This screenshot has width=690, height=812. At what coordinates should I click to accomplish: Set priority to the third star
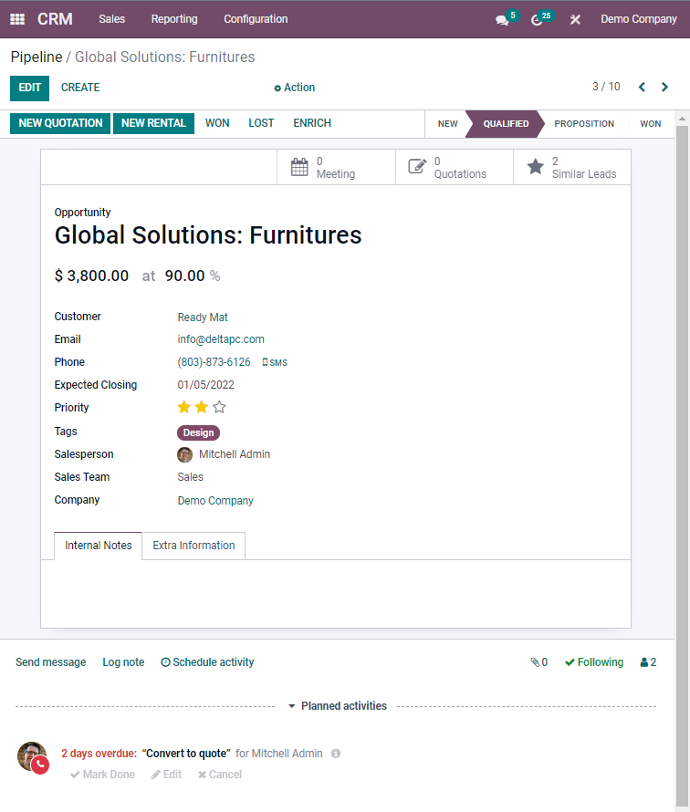point(219,407)
